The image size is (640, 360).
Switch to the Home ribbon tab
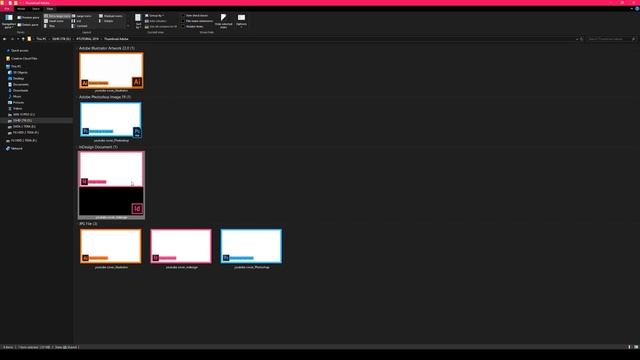click(21, 9)
